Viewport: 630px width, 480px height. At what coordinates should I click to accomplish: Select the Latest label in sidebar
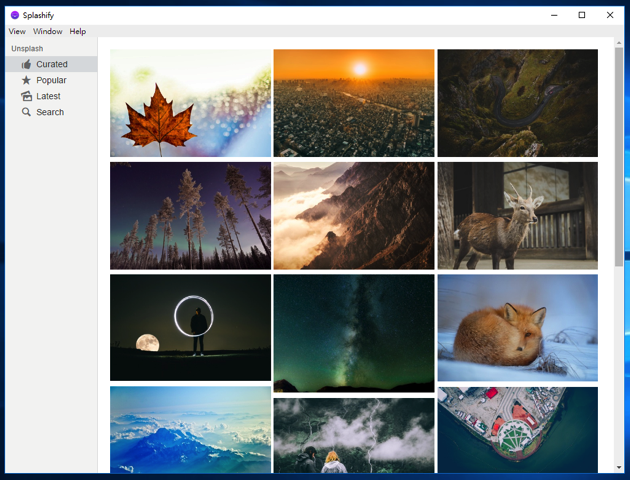[x=48, y=96]
